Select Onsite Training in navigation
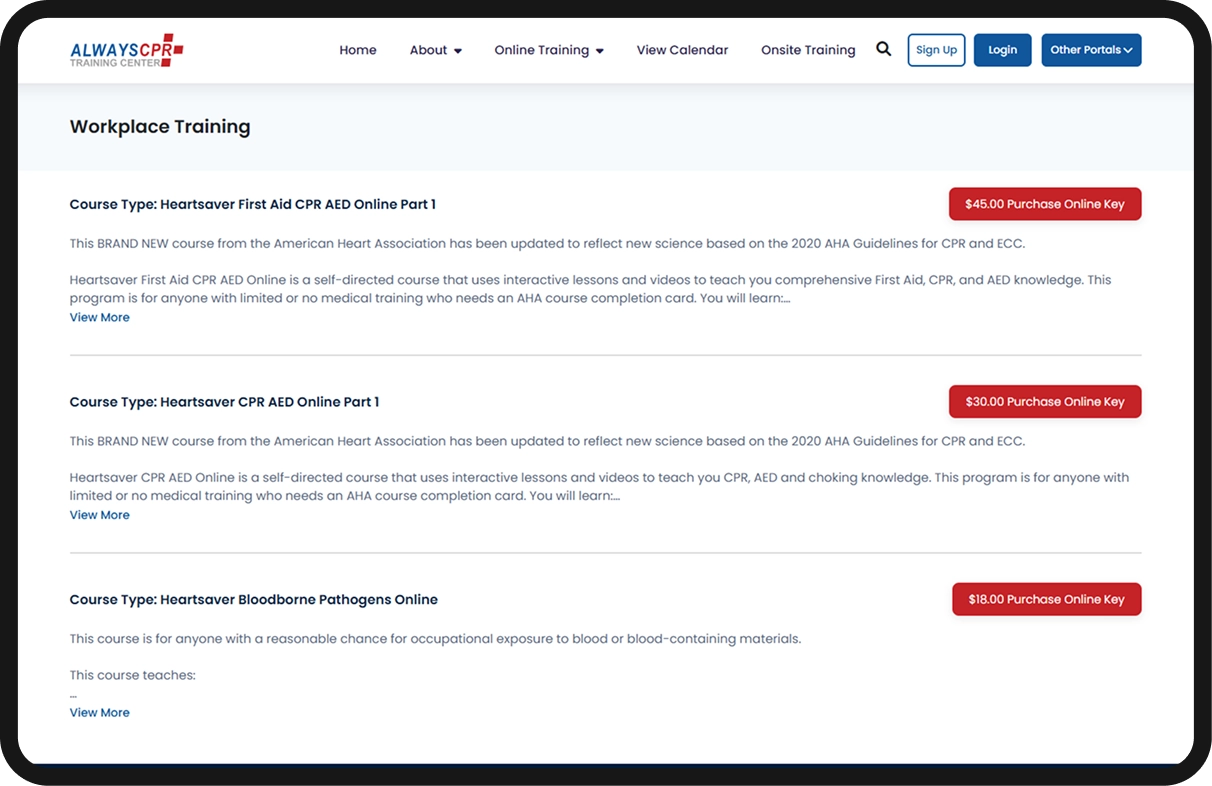The height and width of the screenshot is (786, 1212). (808, 50)
